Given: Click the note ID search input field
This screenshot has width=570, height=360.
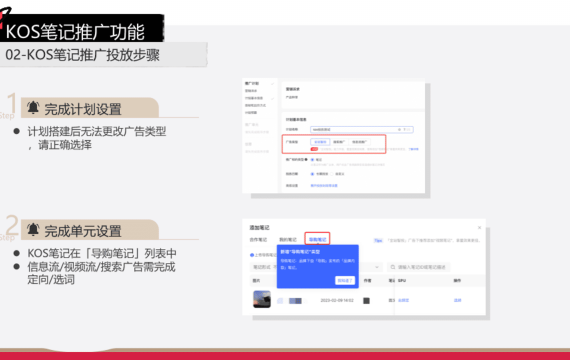Looking at the screenshot, I should [418, 267].
